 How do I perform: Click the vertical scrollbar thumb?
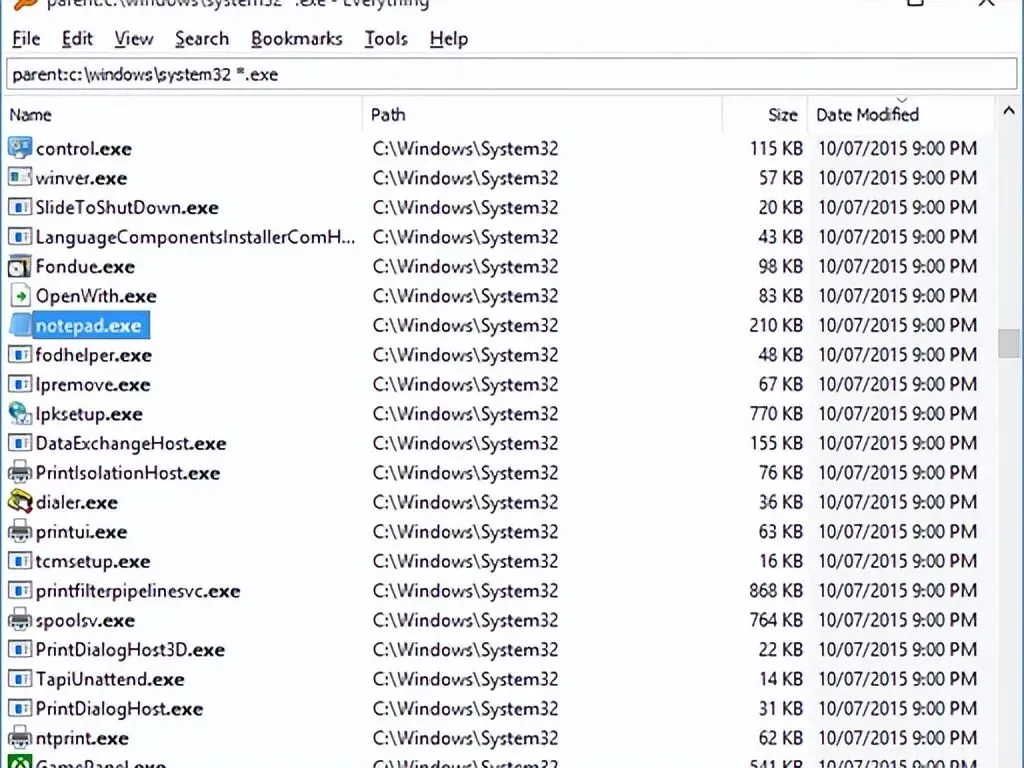[1008, 344]
